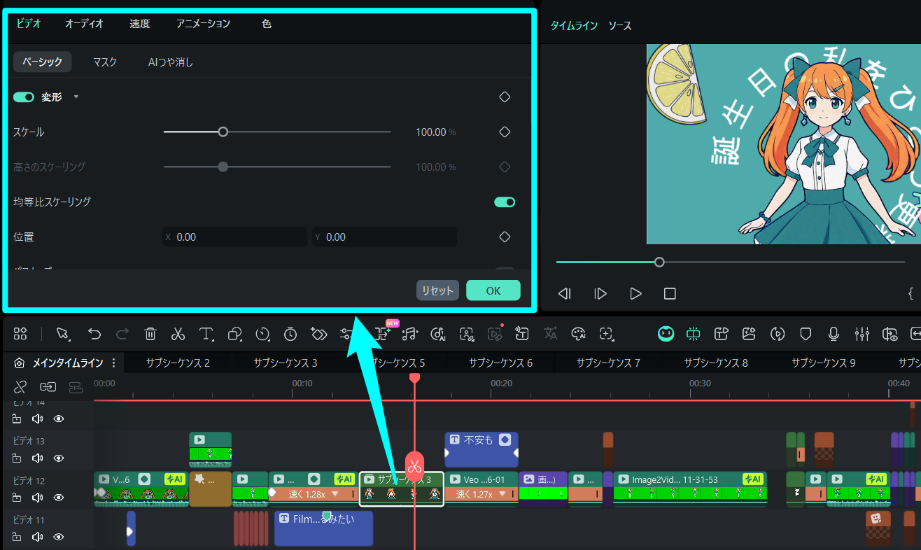Click the auto link icon above tracks
Screen dimensions: 921x550
[48, 387]
